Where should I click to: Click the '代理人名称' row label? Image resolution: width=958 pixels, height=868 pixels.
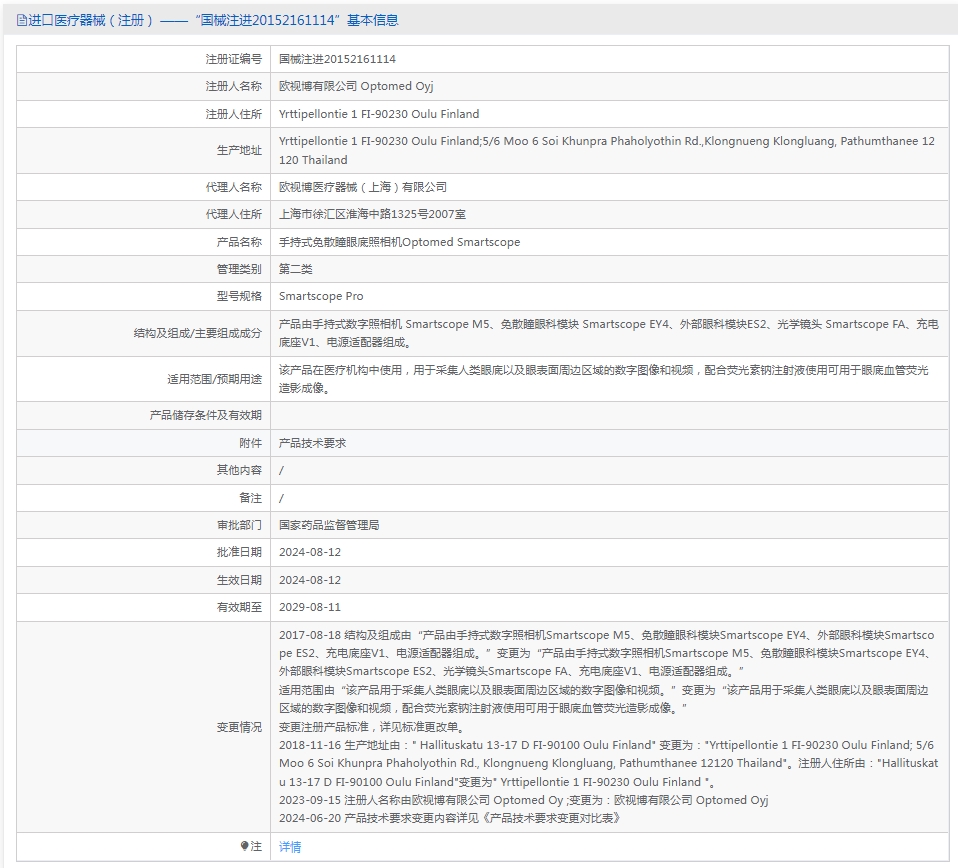click(x=233, y=187)
